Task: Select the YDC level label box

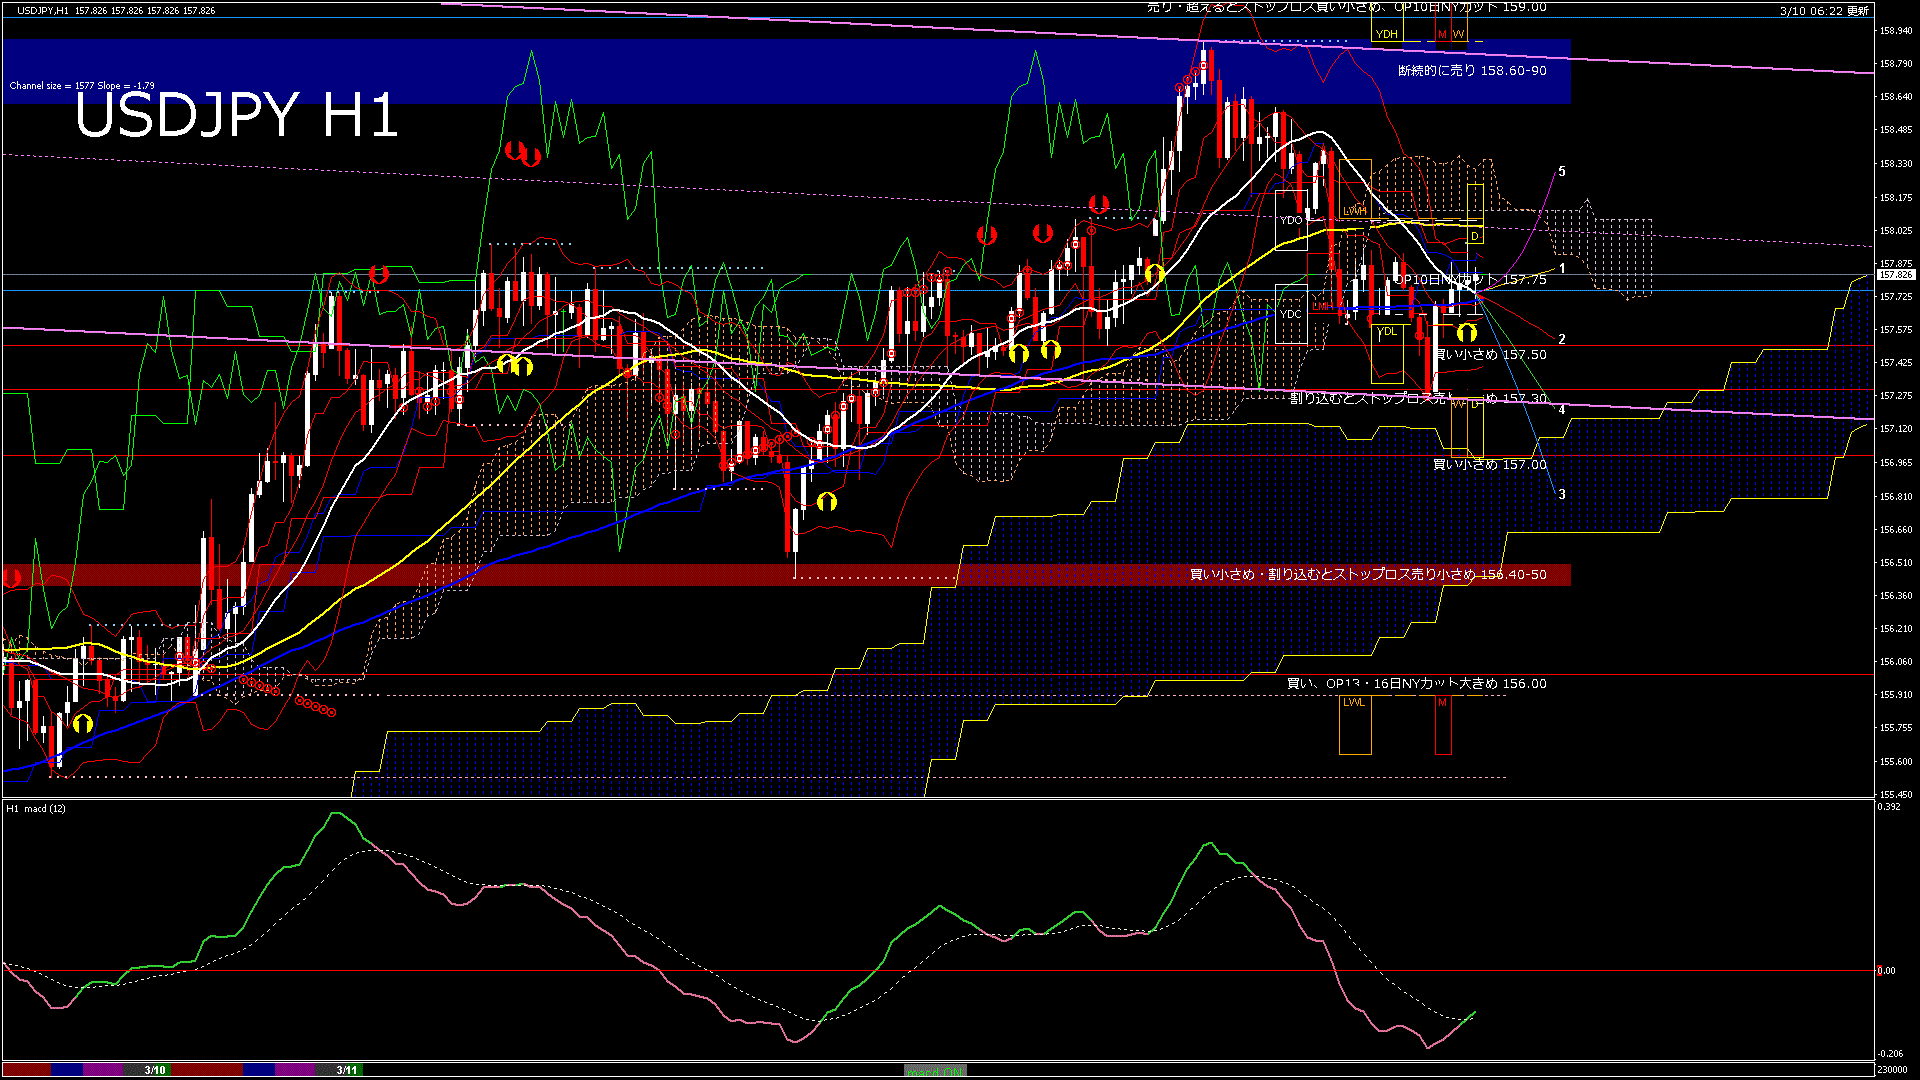Action: (1291, 314)
